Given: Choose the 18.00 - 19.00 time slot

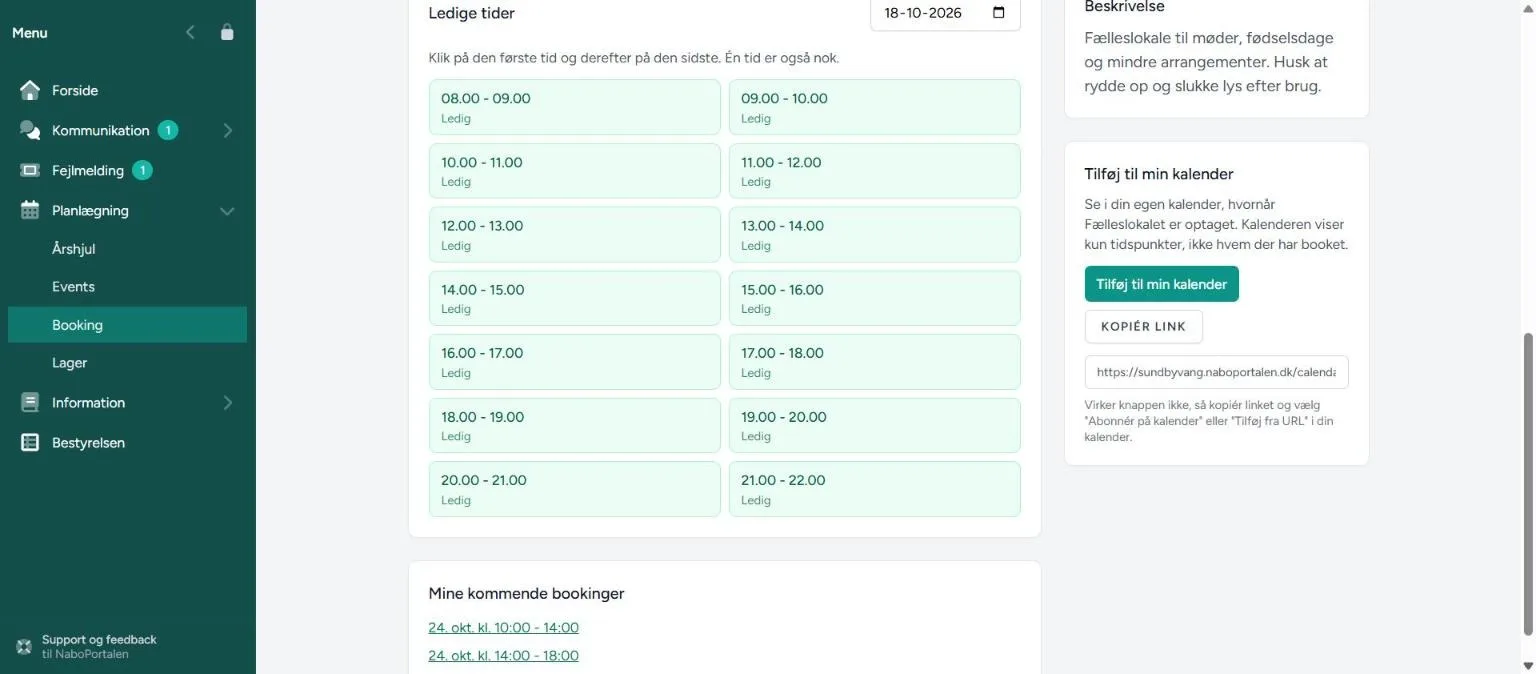Looking at the screenshot, I should tap(575, 425).
